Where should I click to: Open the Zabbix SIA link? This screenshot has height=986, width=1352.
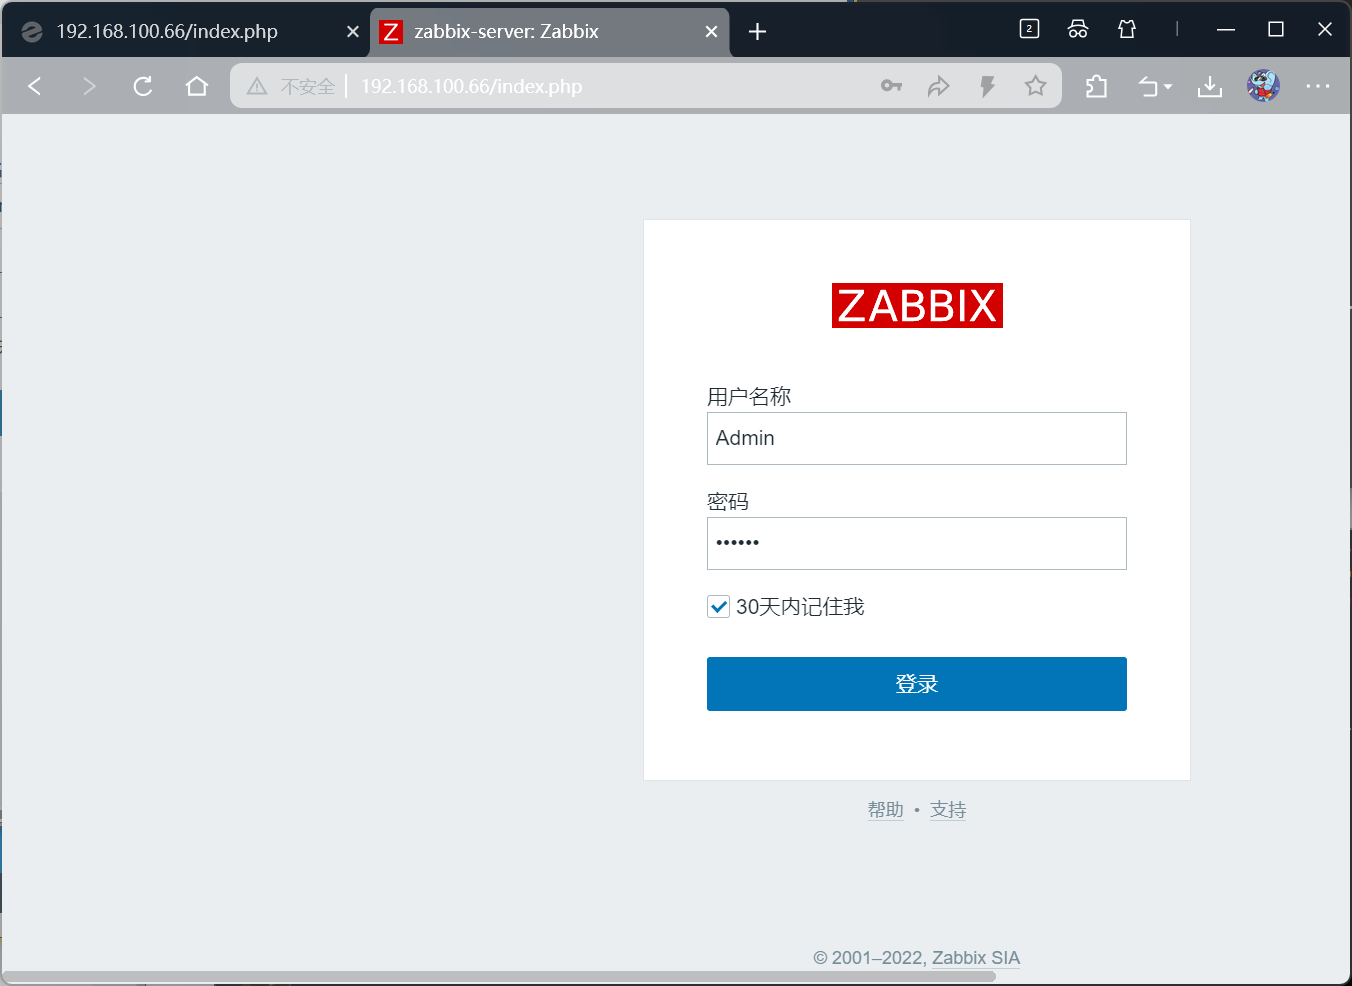[x=976, y=958]
